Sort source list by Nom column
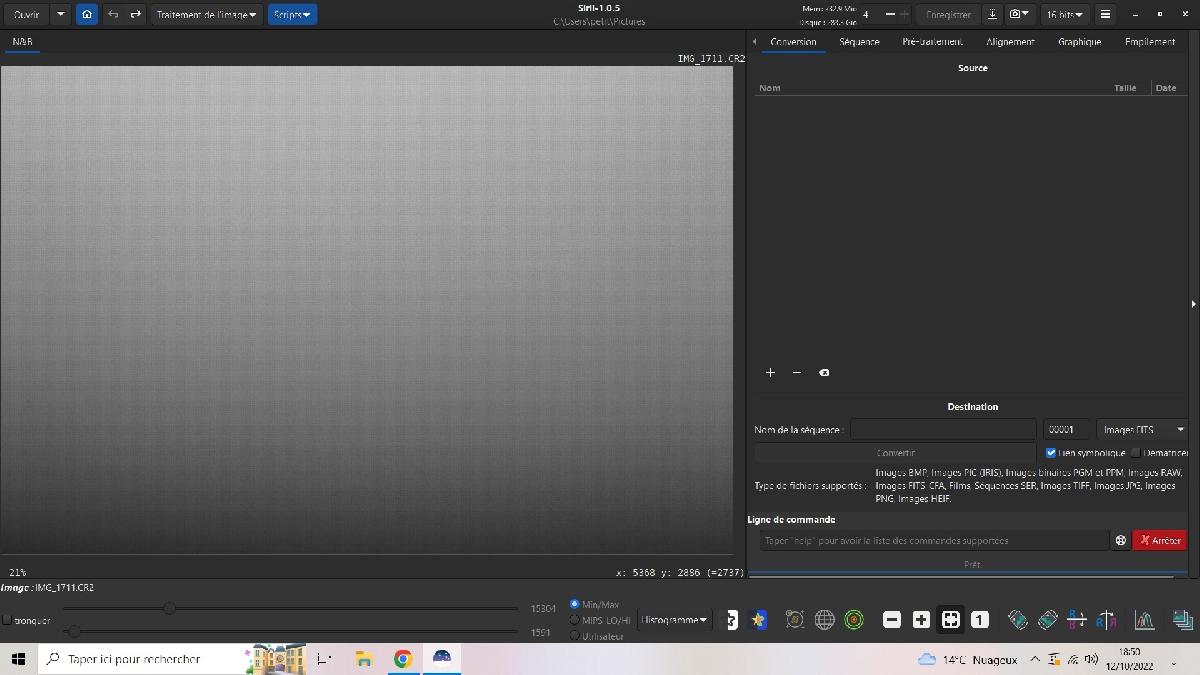Screen dimensions: 1200x675 coord(769,88)
